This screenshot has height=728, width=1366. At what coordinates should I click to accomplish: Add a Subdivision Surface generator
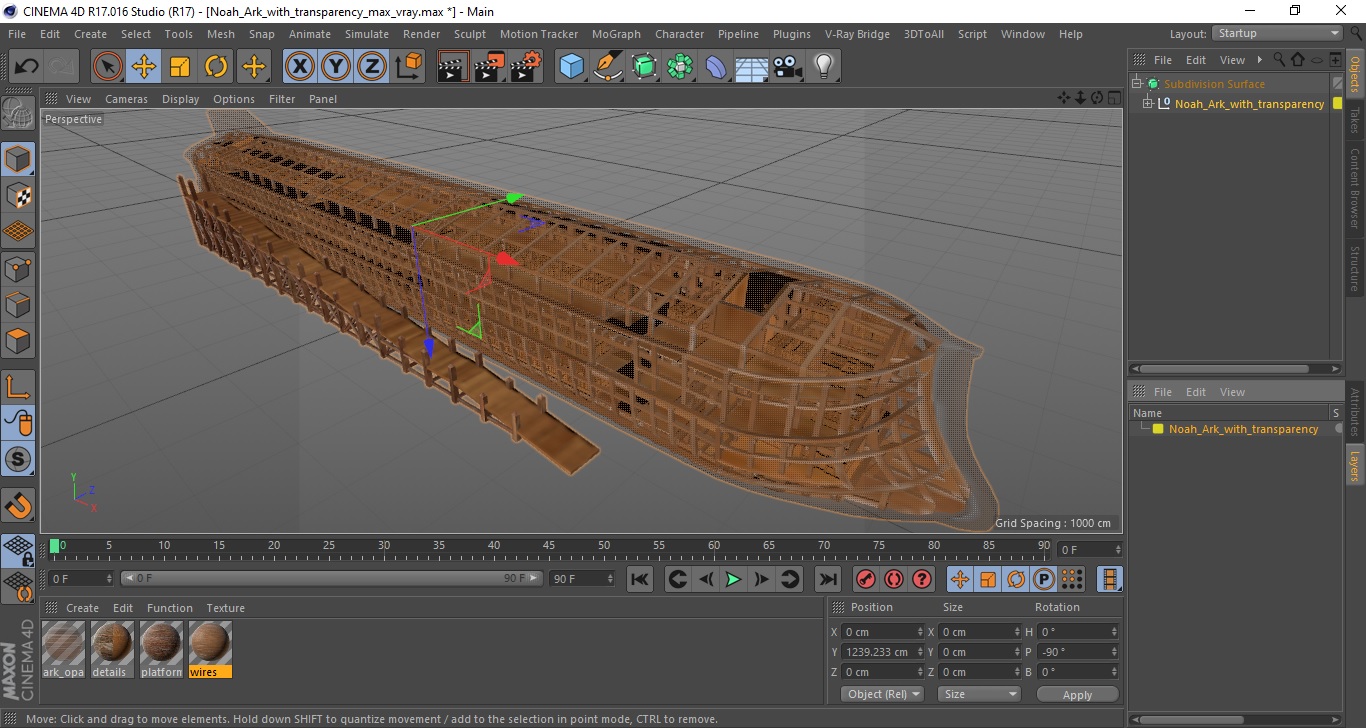[x=644, y=67]
